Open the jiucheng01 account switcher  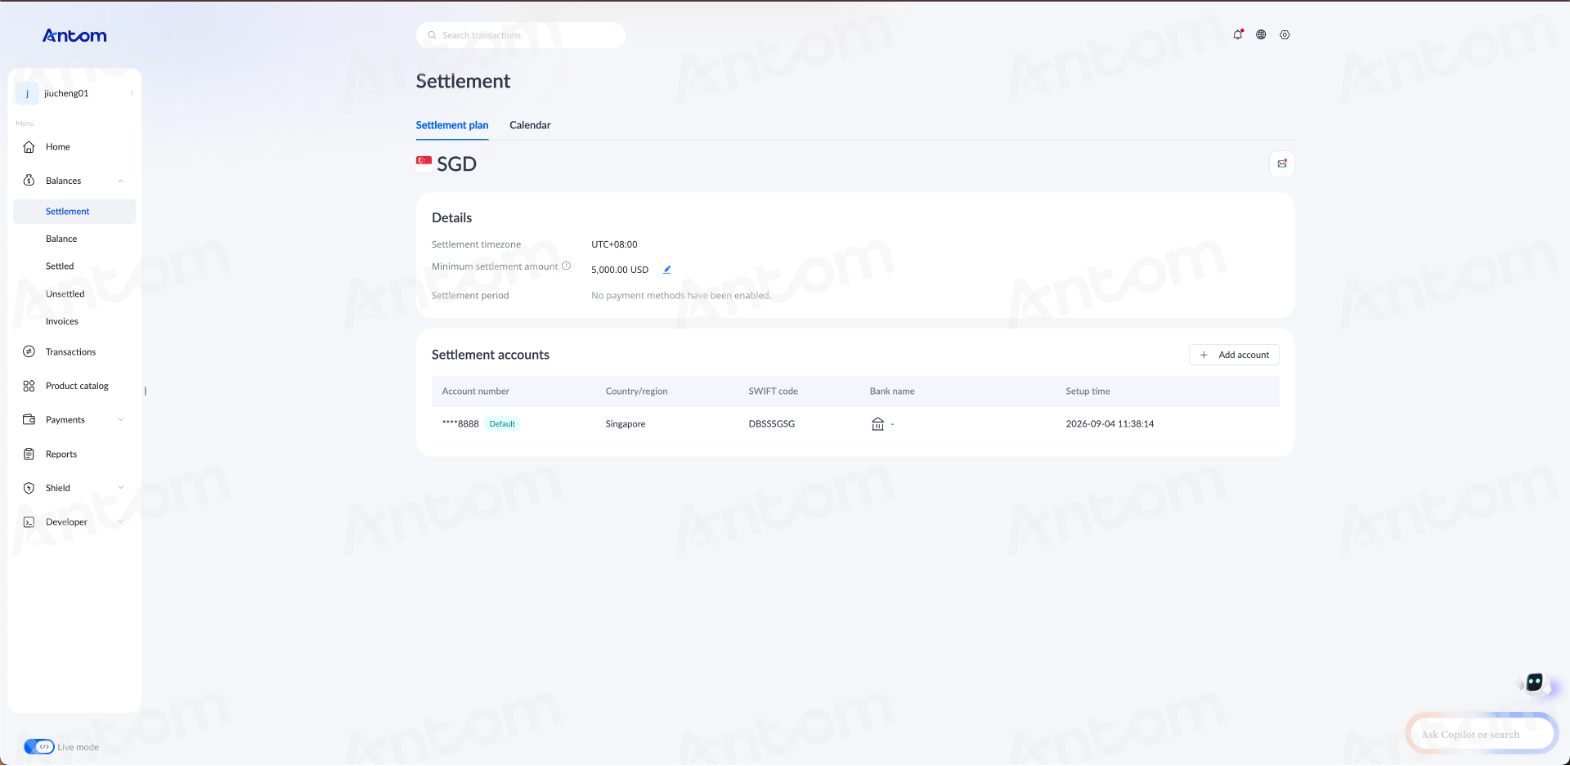75,93
